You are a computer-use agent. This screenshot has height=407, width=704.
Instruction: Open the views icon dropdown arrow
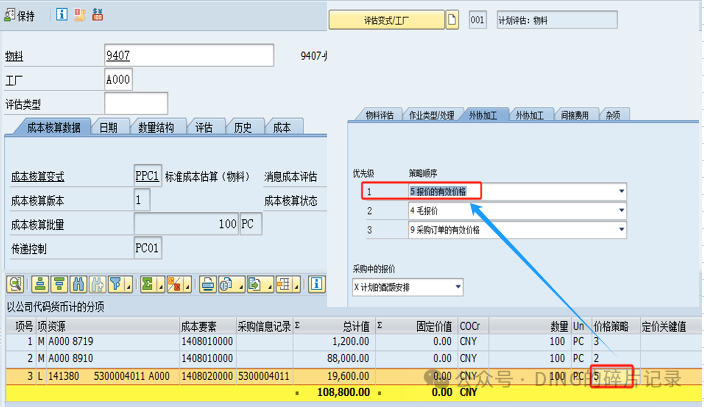pyautogui.click(x=240, y=285)
